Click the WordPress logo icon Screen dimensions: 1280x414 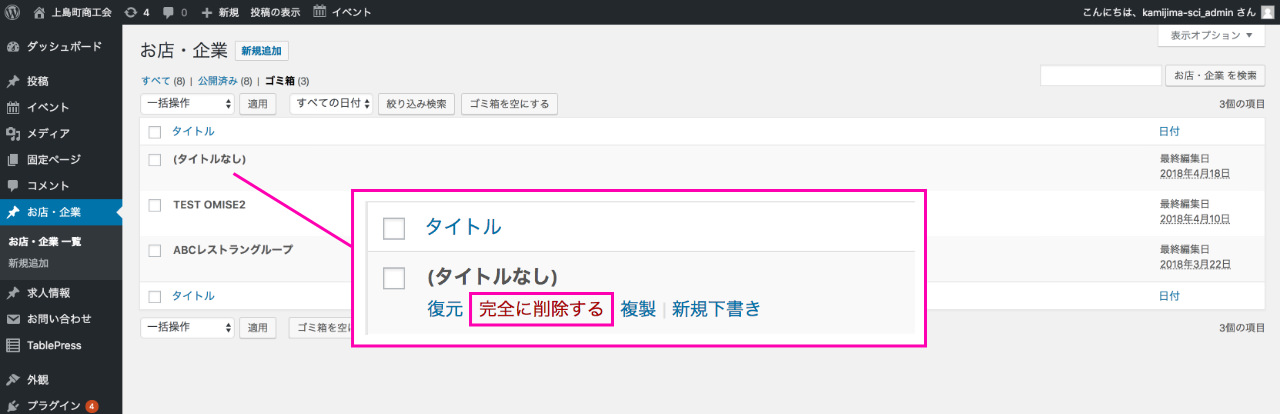[13, 12]
